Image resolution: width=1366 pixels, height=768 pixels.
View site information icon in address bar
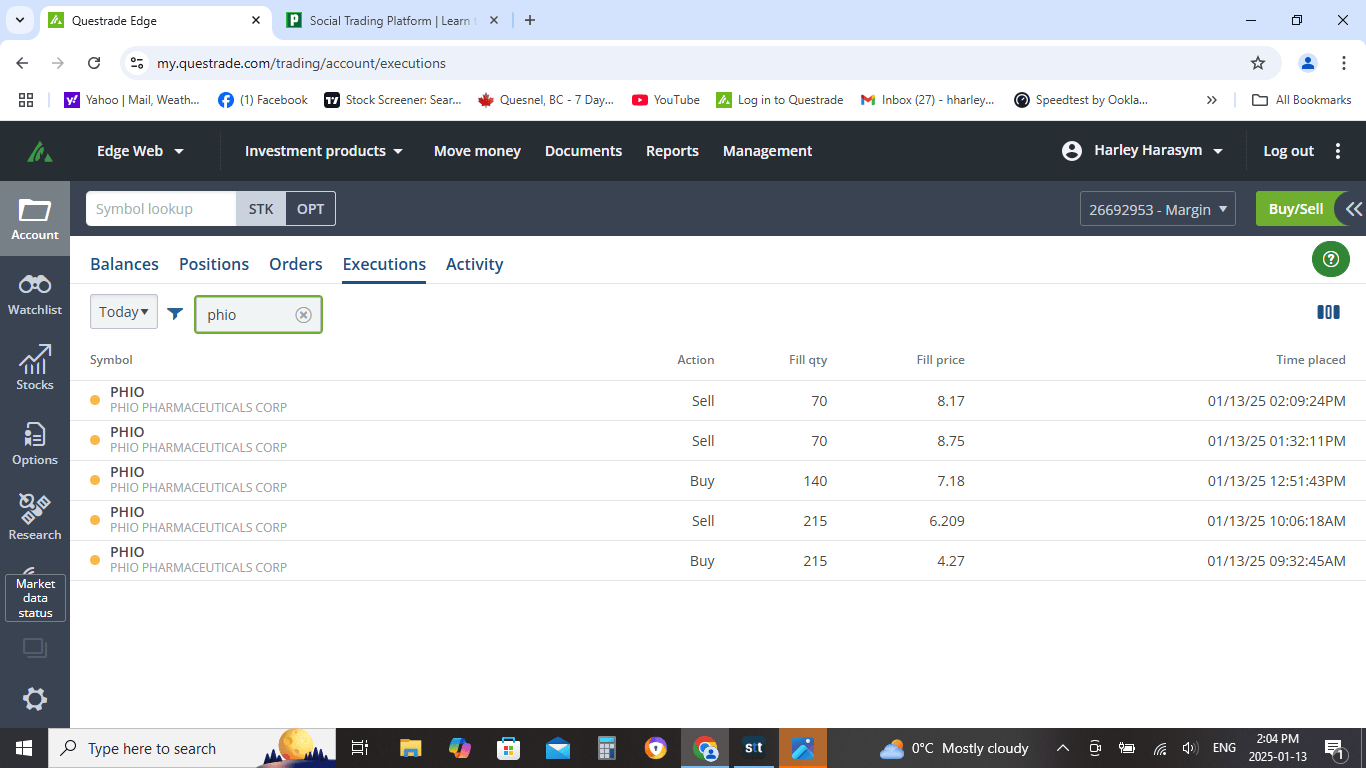point(138,63)
